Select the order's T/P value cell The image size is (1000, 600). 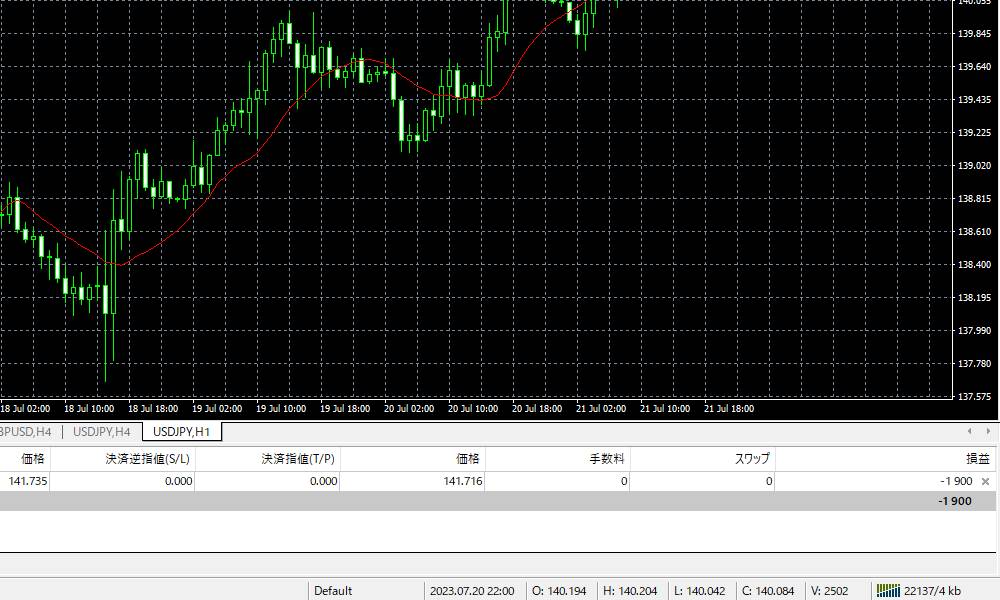(322, 481)
